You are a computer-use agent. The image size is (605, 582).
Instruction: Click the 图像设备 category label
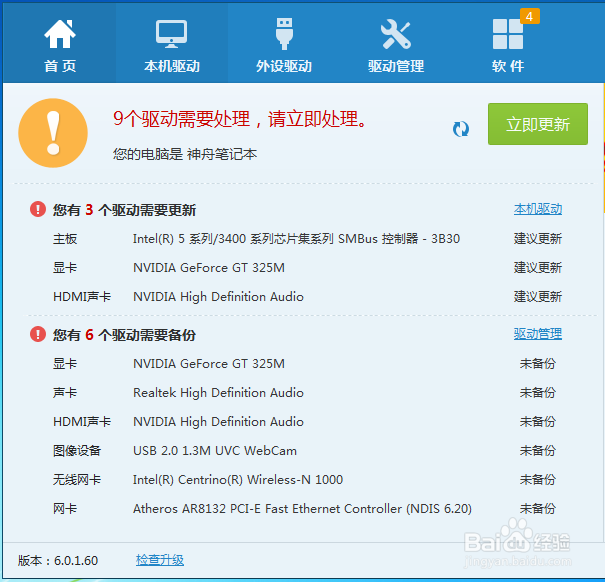point(77,450)
